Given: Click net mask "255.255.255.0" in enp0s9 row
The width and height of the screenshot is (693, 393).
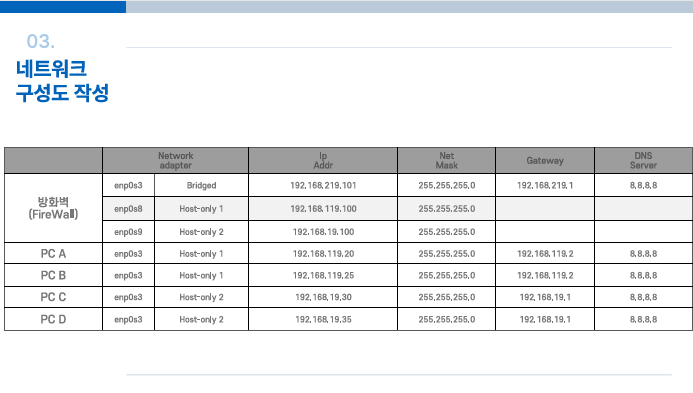Looking at the screenshot, I should pos(446,232).
